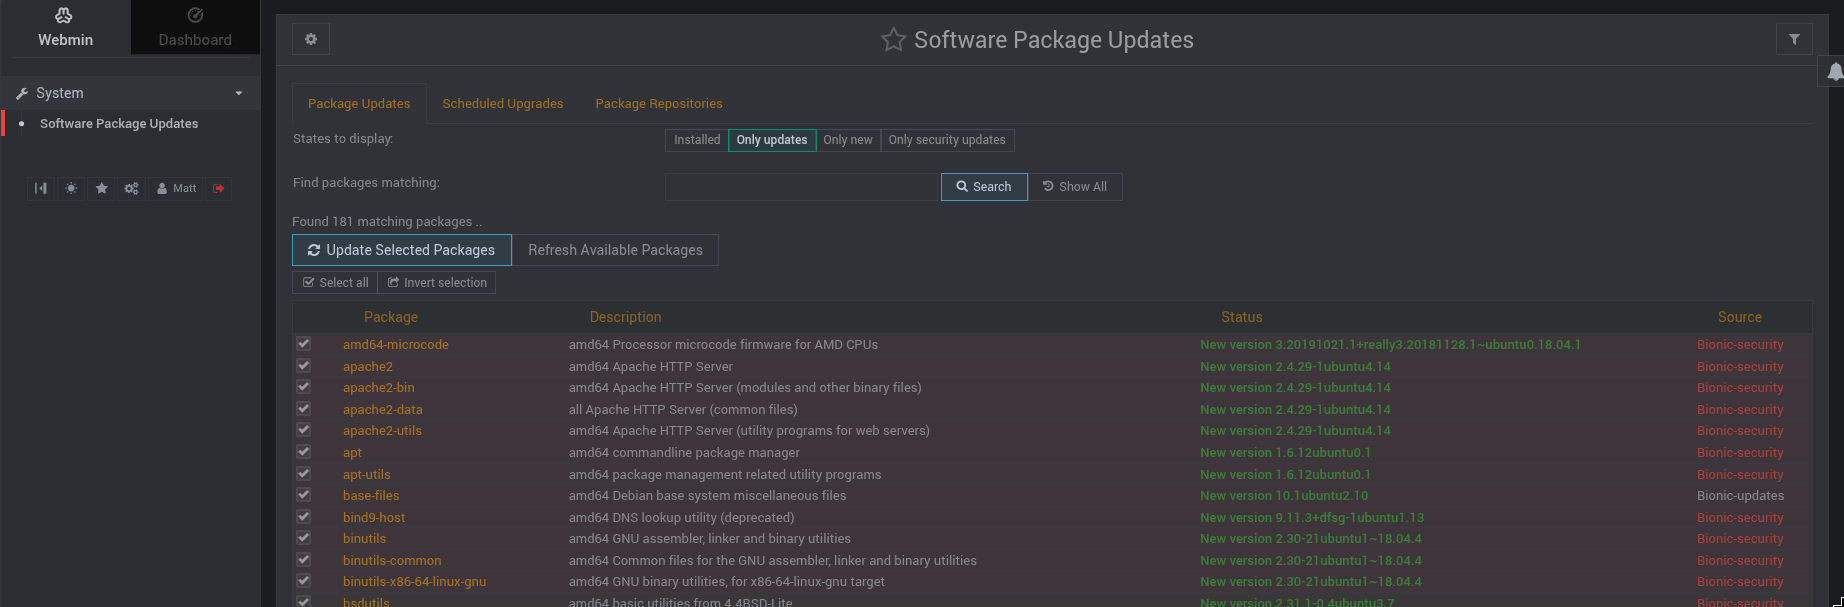The width and height of the screenshot is (1844, 607).
Task: Uncheck the apt package checkbox
Action: tap(303, 451)
